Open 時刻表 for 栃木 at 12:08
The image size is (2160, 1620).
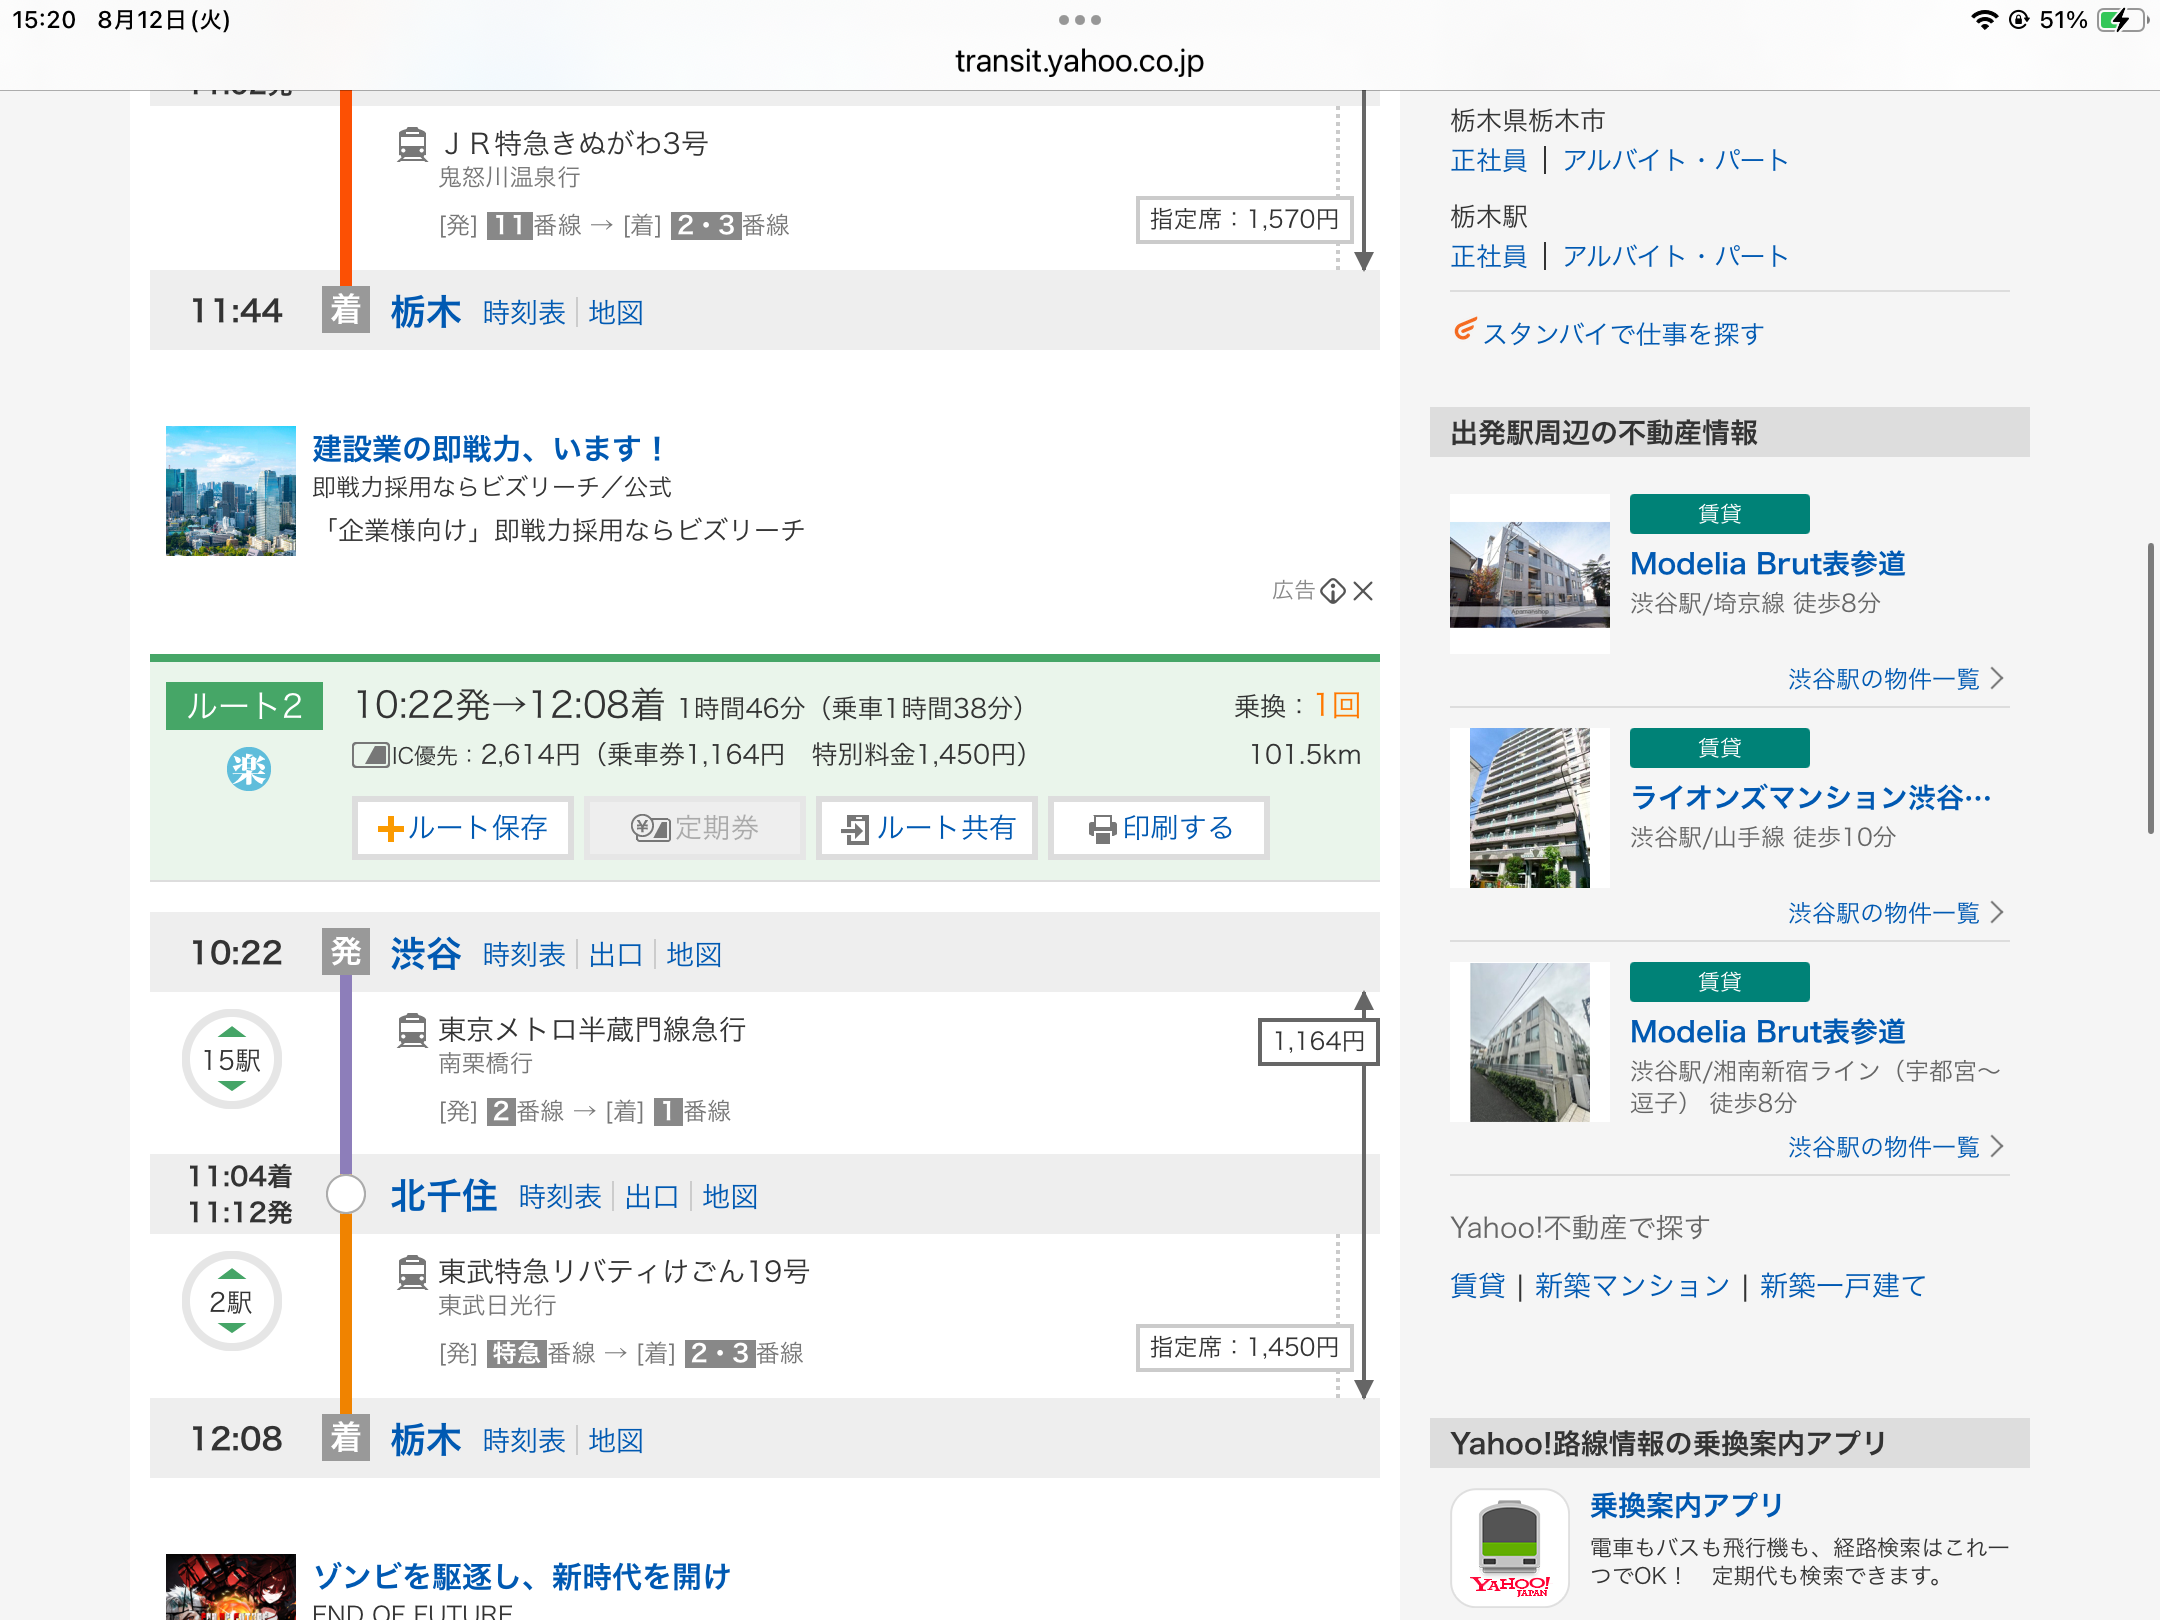coord(524,1441)
